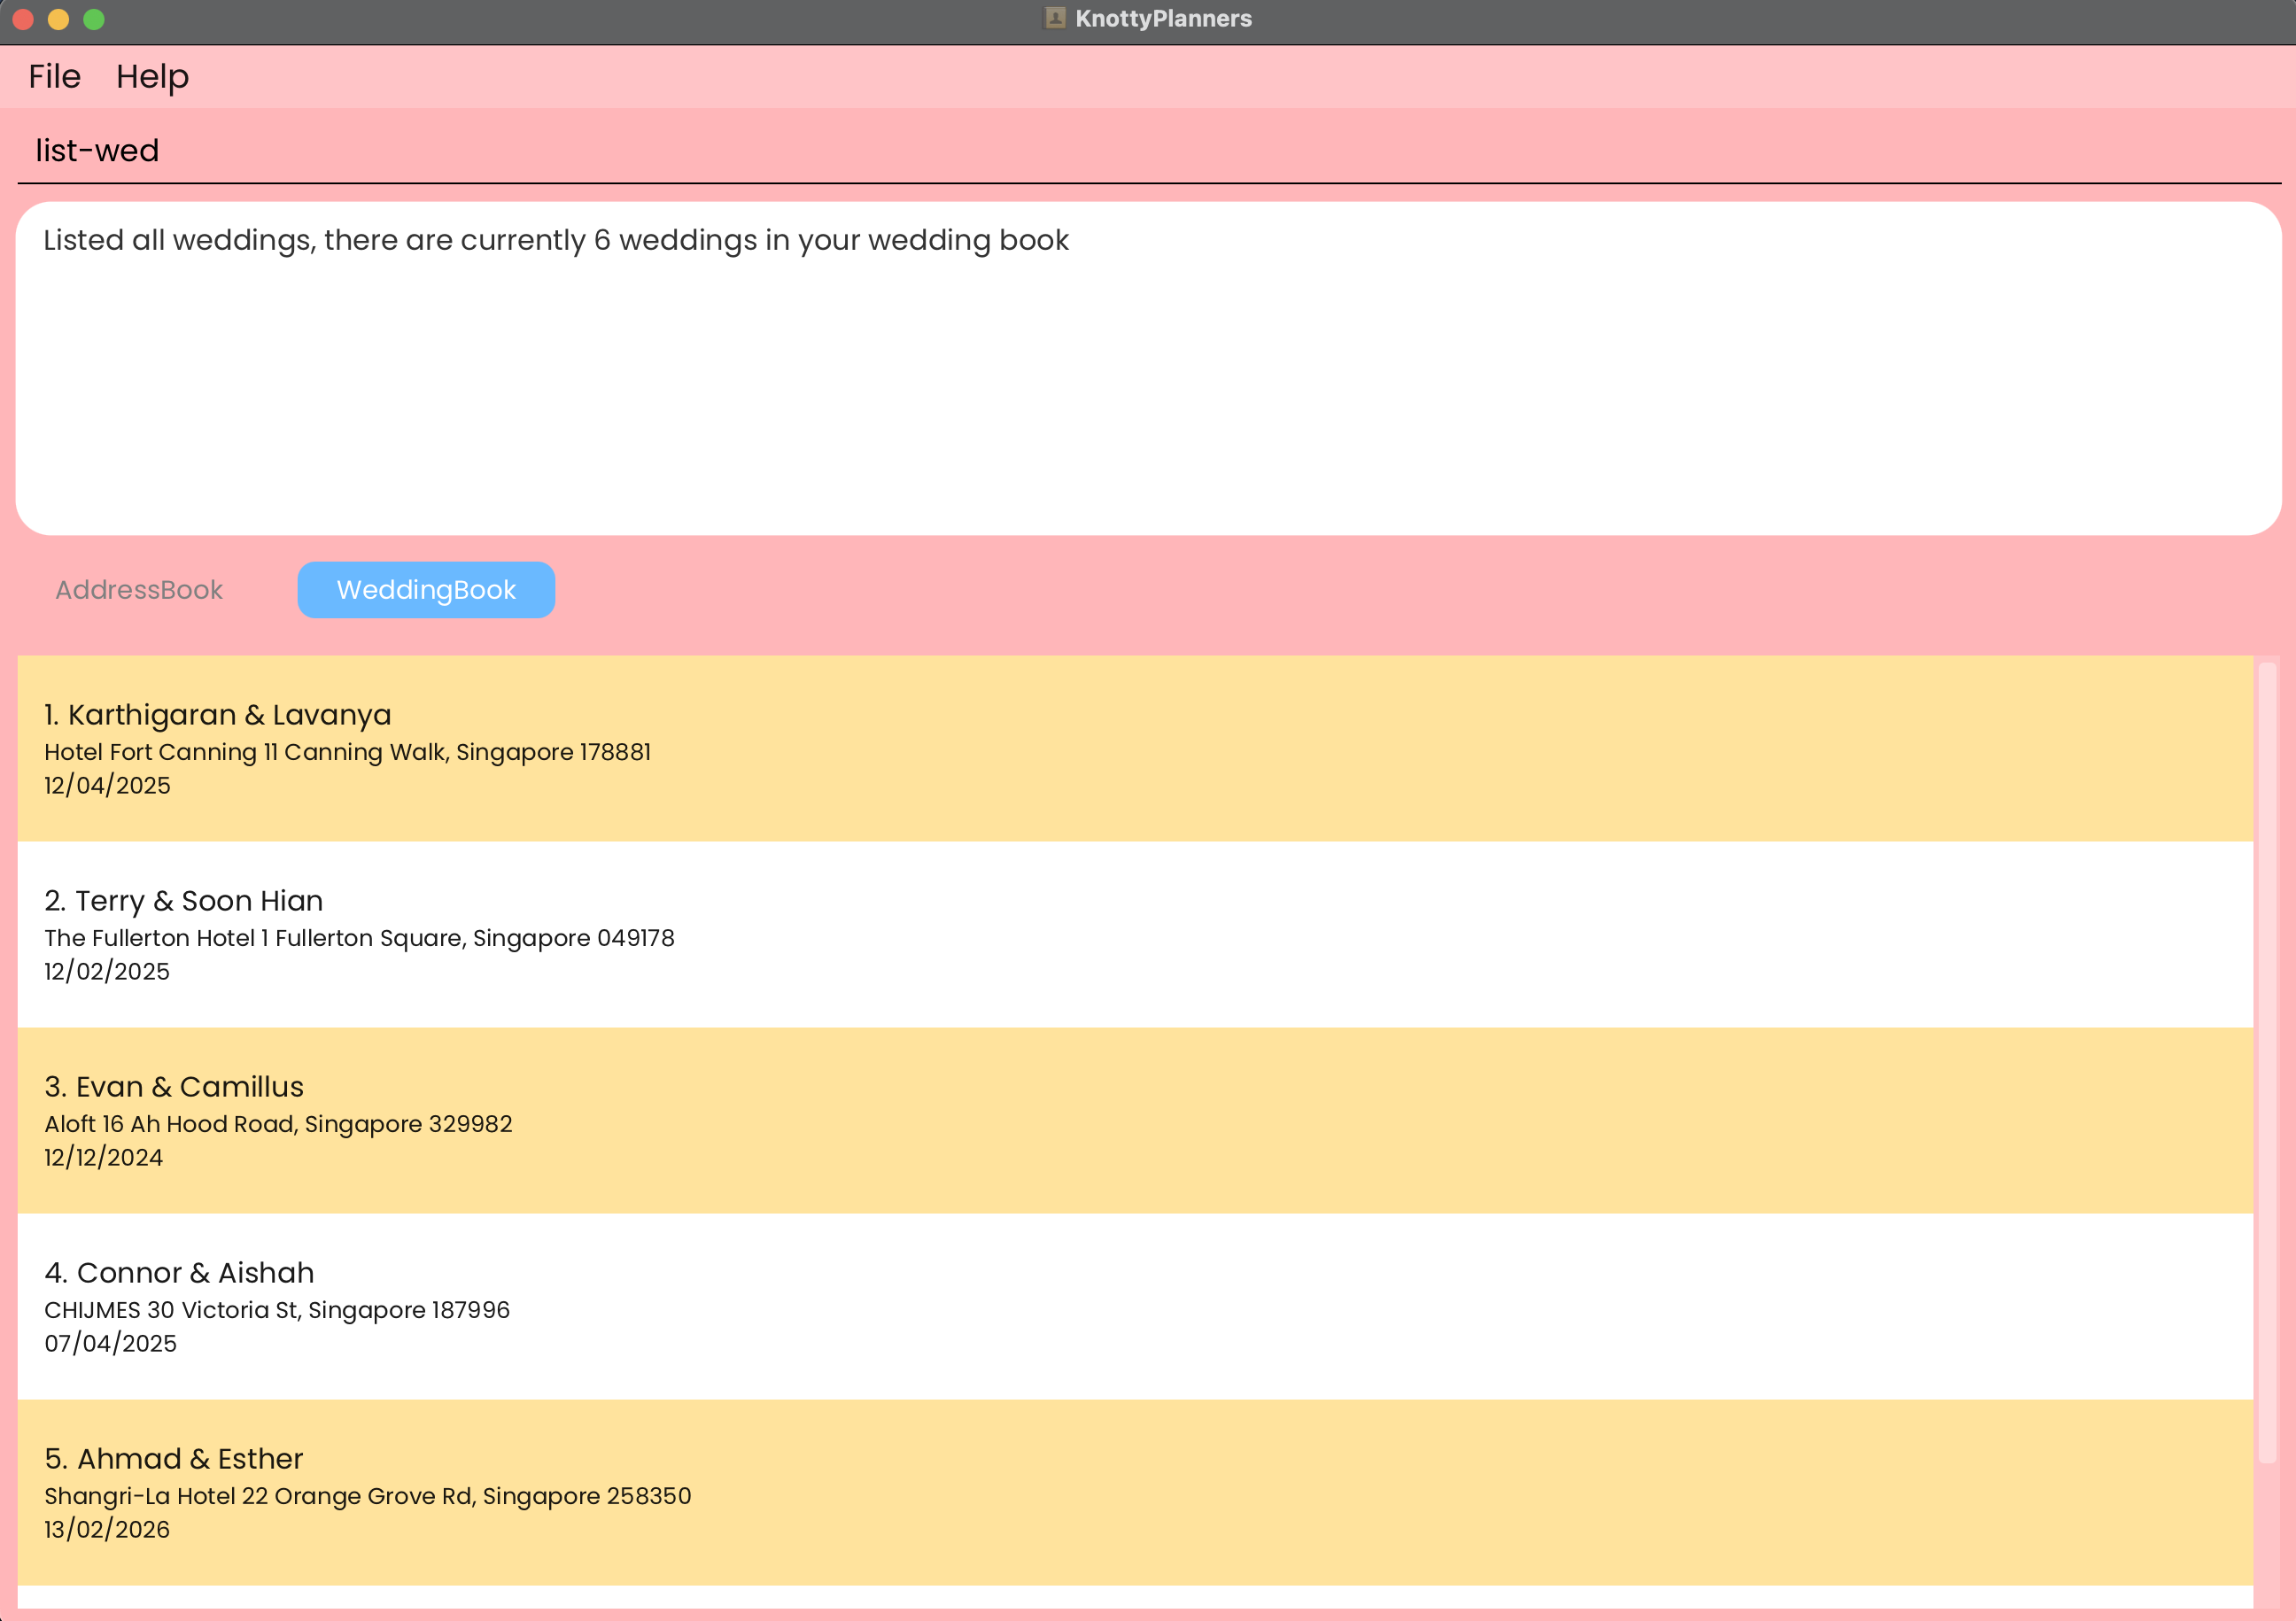Click the green fullscreen window button
Image resolution: width=2296 pixels, height=1621 pixels.
(94, 19)
